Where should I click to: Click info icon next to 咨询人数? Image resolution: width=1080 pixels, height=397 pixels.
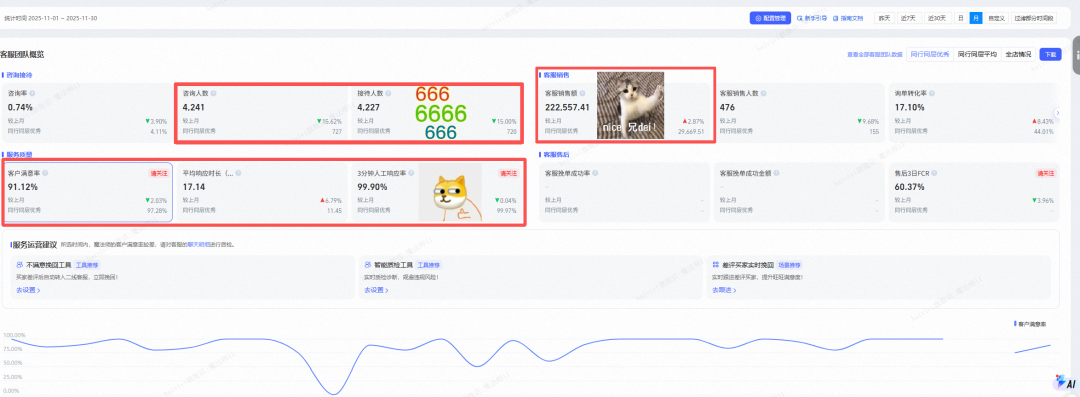coord(214,93)
